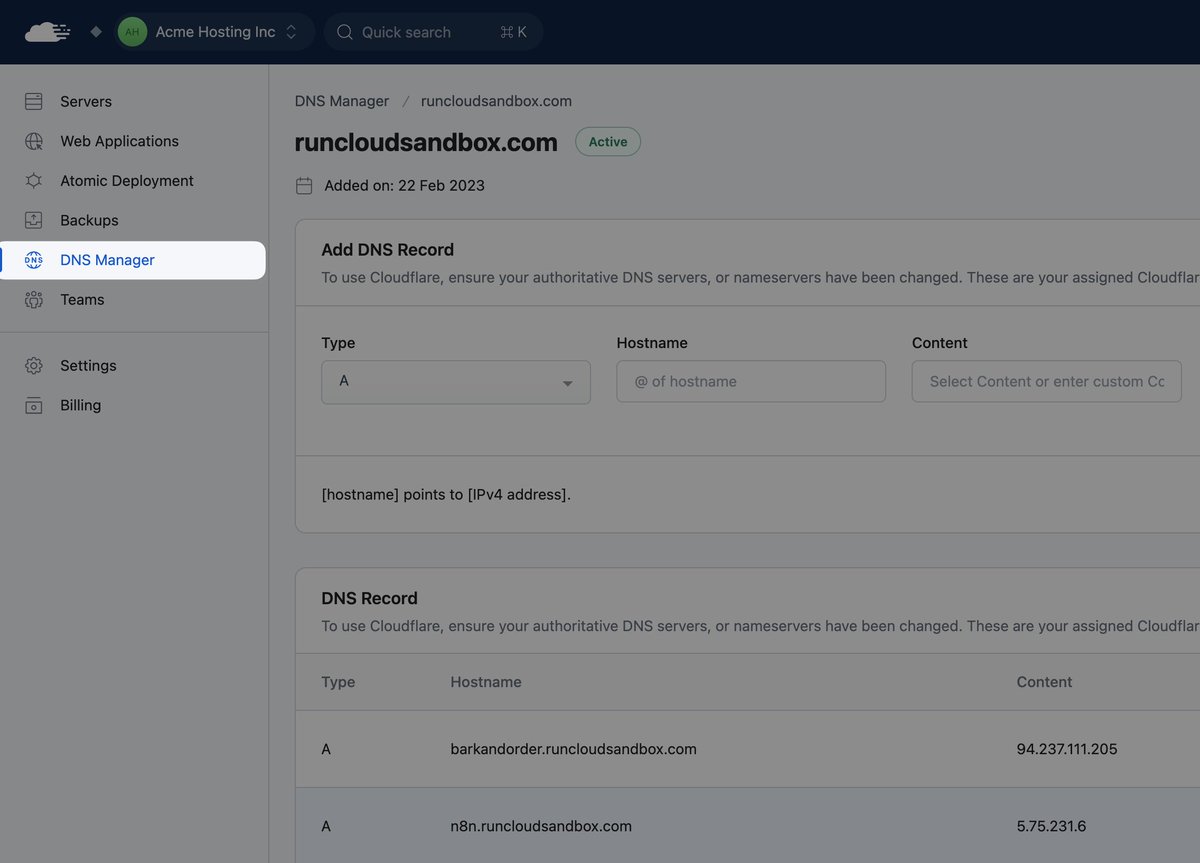This screenshot has width=1200, height=863.
Task: Click the Content column header in table
Action: tap(1044, 682)
